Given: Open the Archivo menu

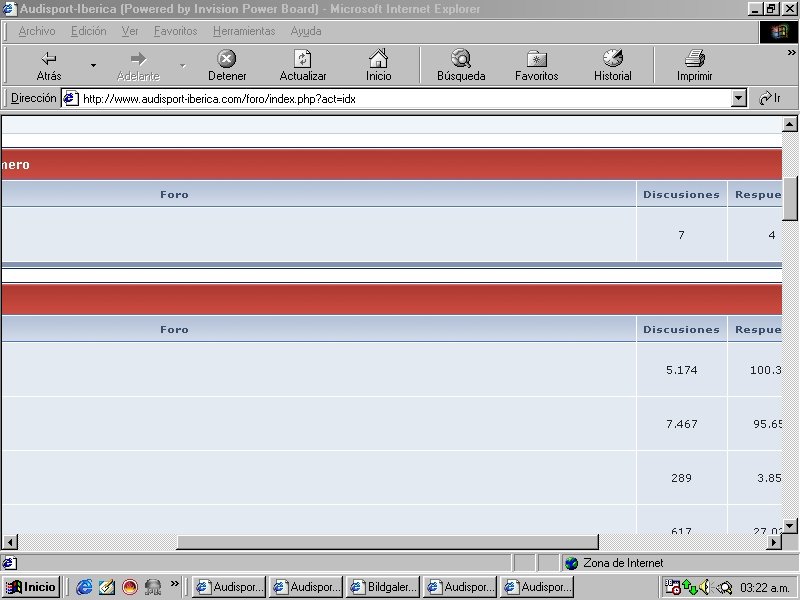Looking at the screenshot, I should [x=37, y=31].
